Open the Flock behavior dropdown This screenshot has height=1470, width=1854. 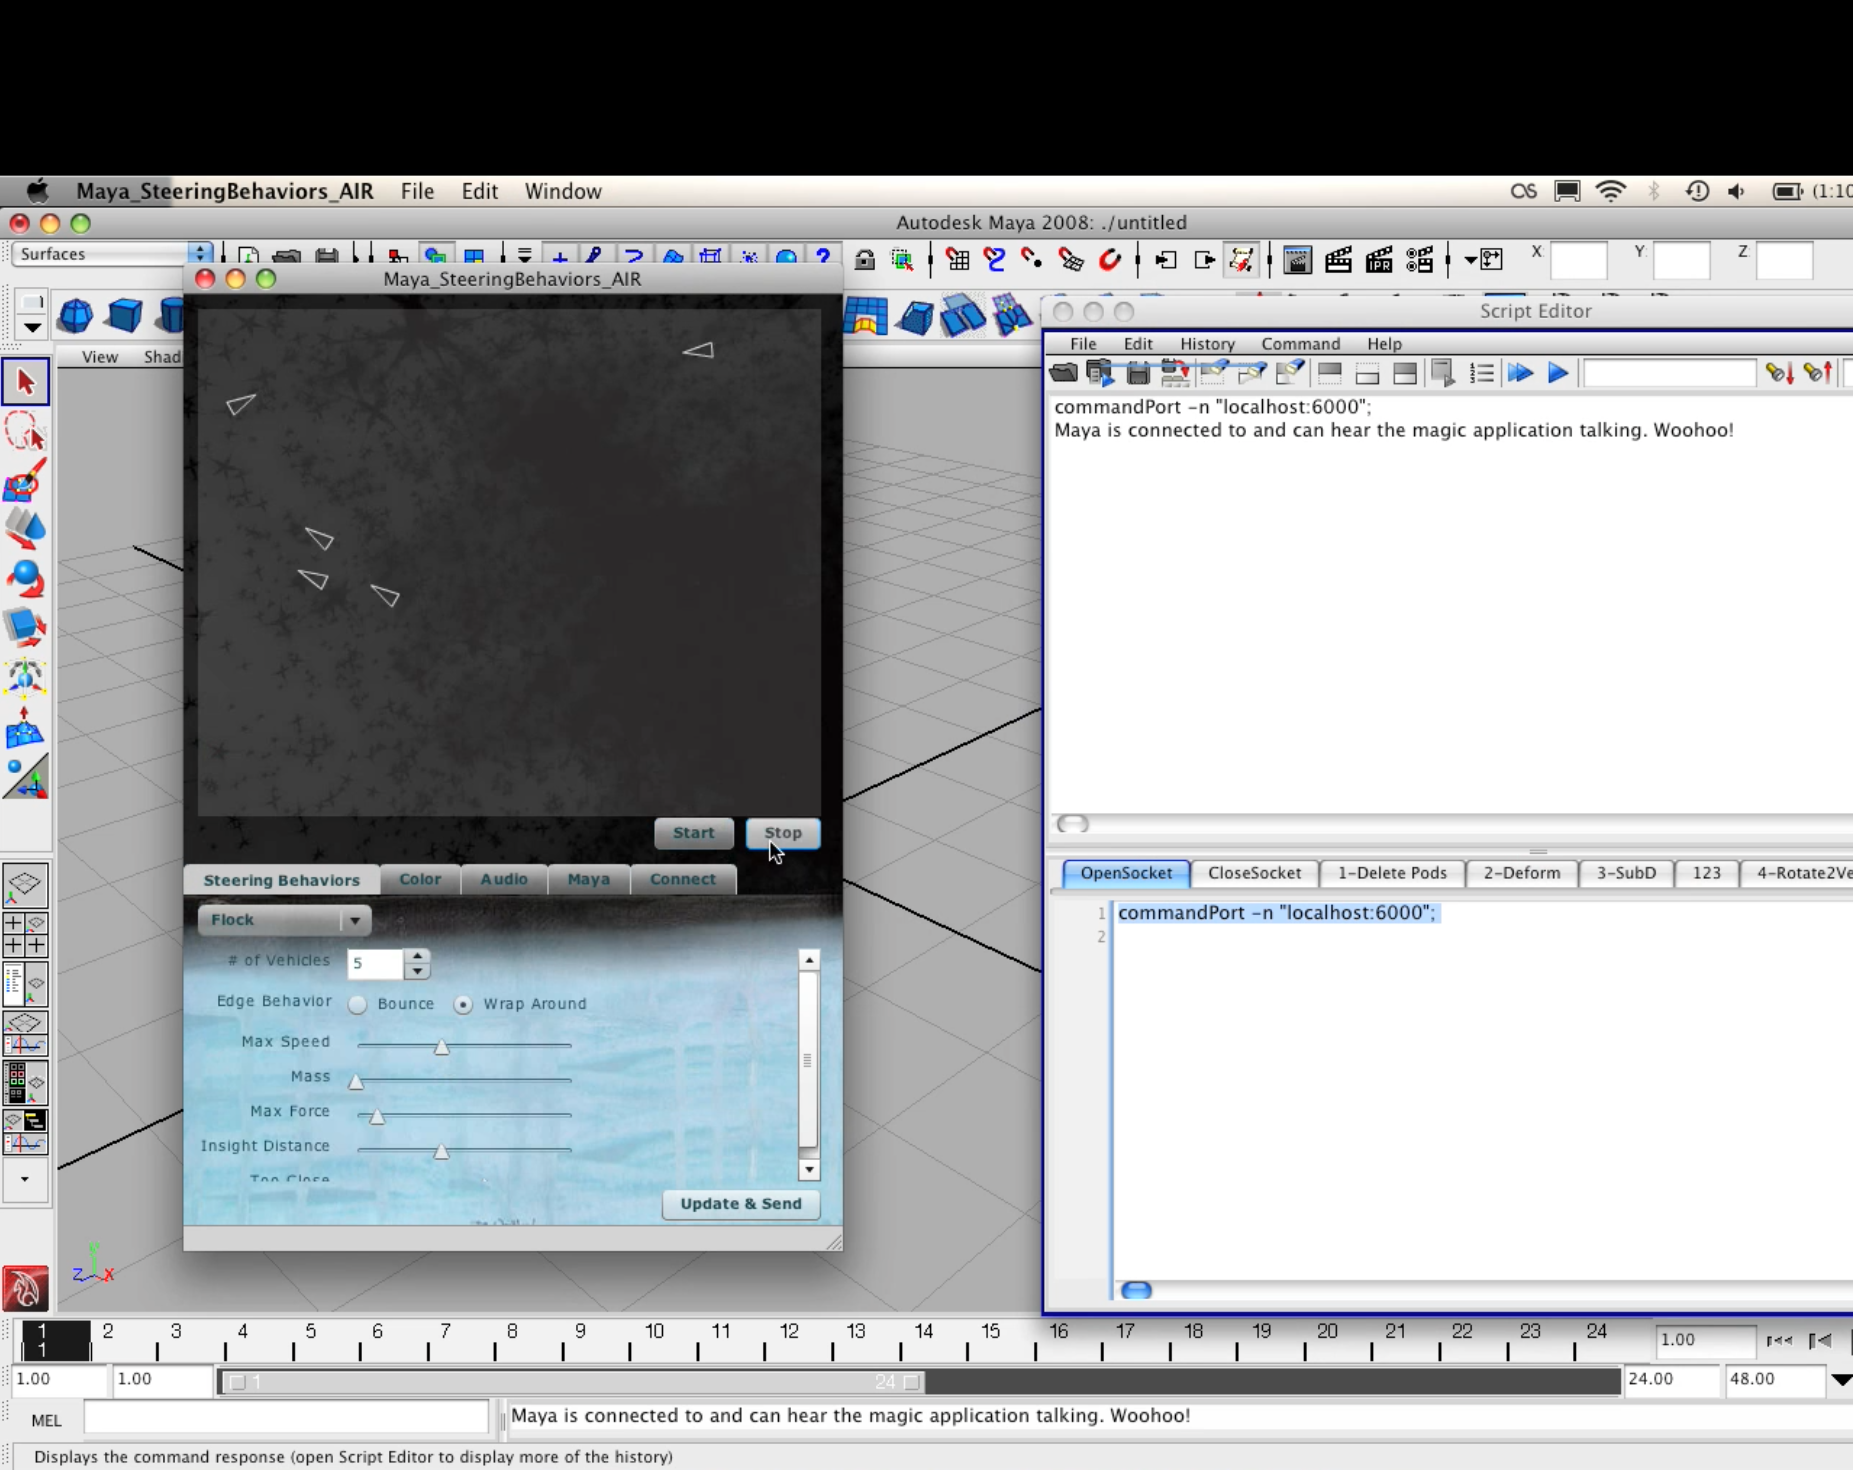pyautogui.click(x=284, y=920)
